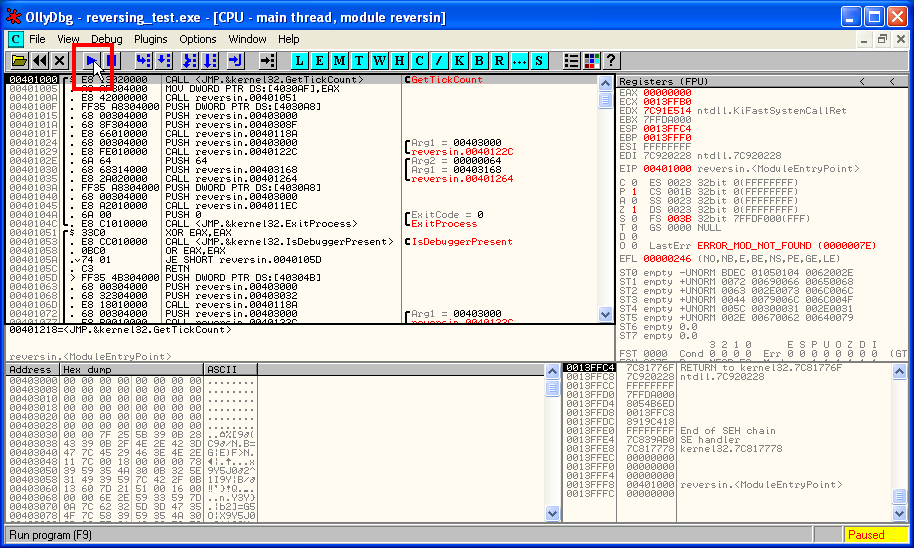Open Source window with S button
The width and height of the screenshot is (914, 548).
tap(539, 61)
